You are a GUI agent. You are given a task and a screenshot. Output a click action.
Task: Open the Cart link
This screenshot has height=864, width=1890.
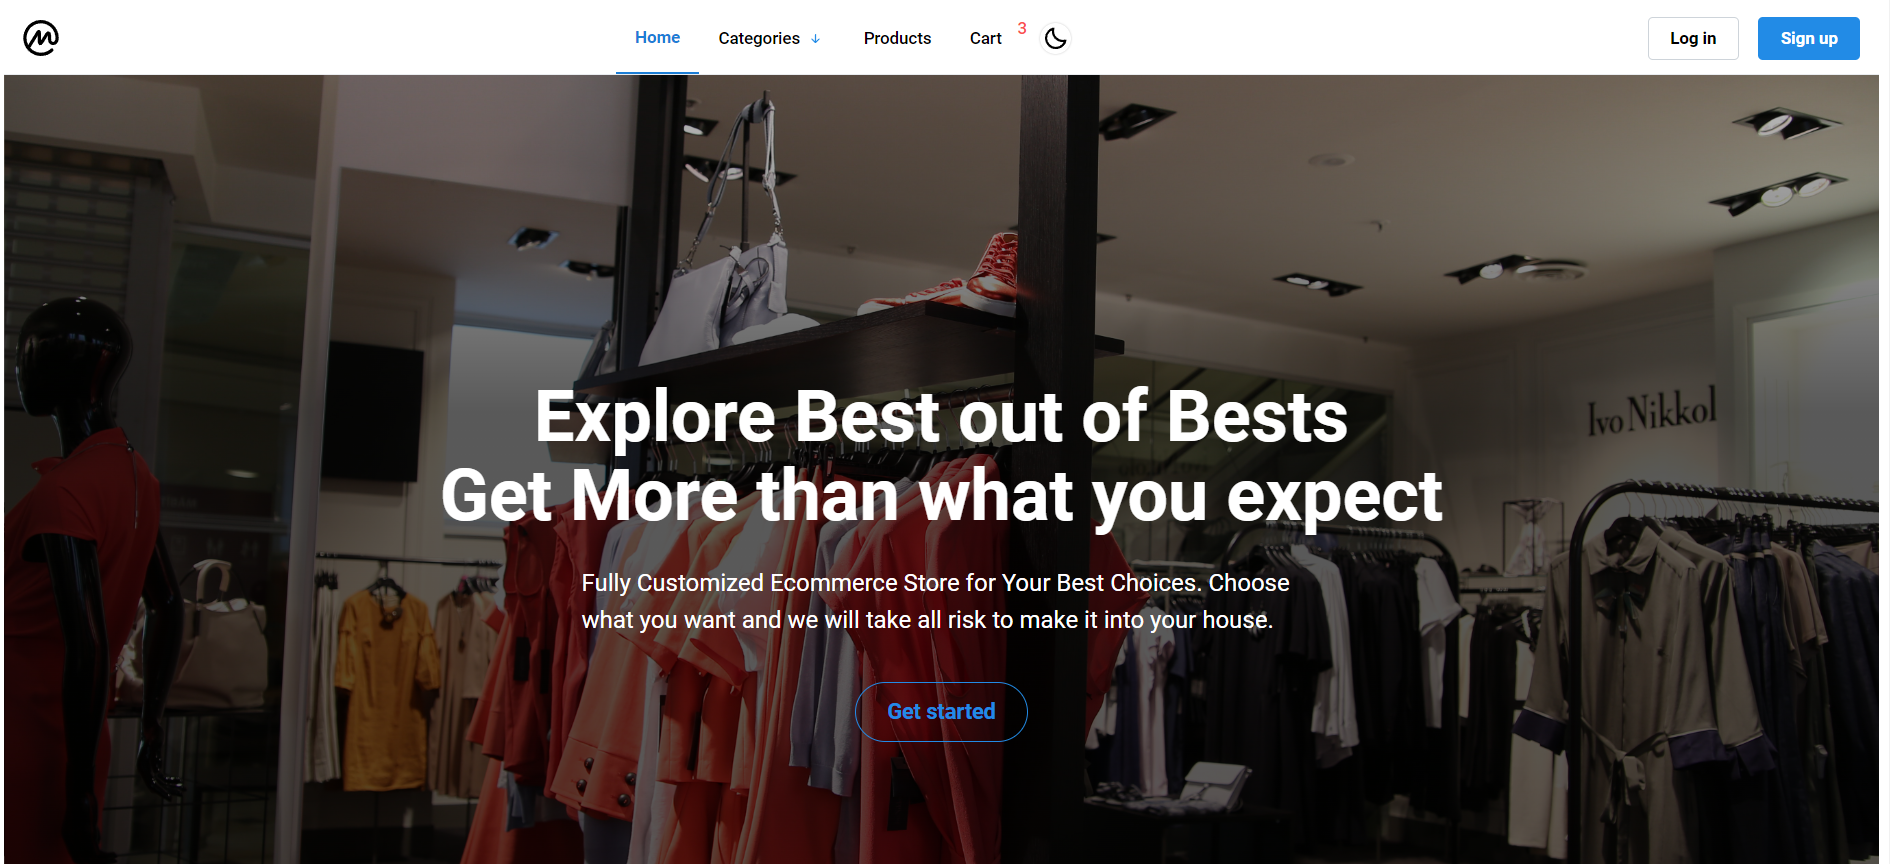985,38
